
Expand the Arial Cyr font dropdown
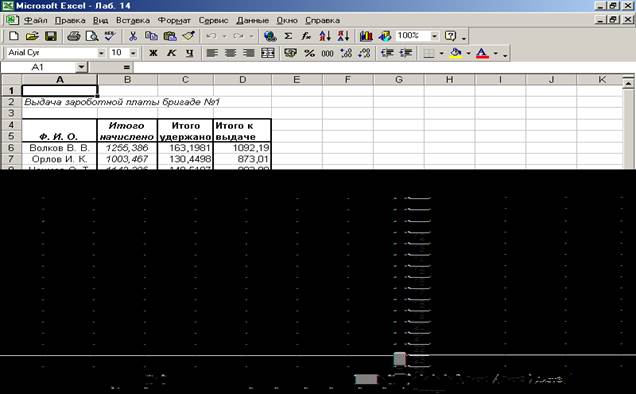click(101, 53)
